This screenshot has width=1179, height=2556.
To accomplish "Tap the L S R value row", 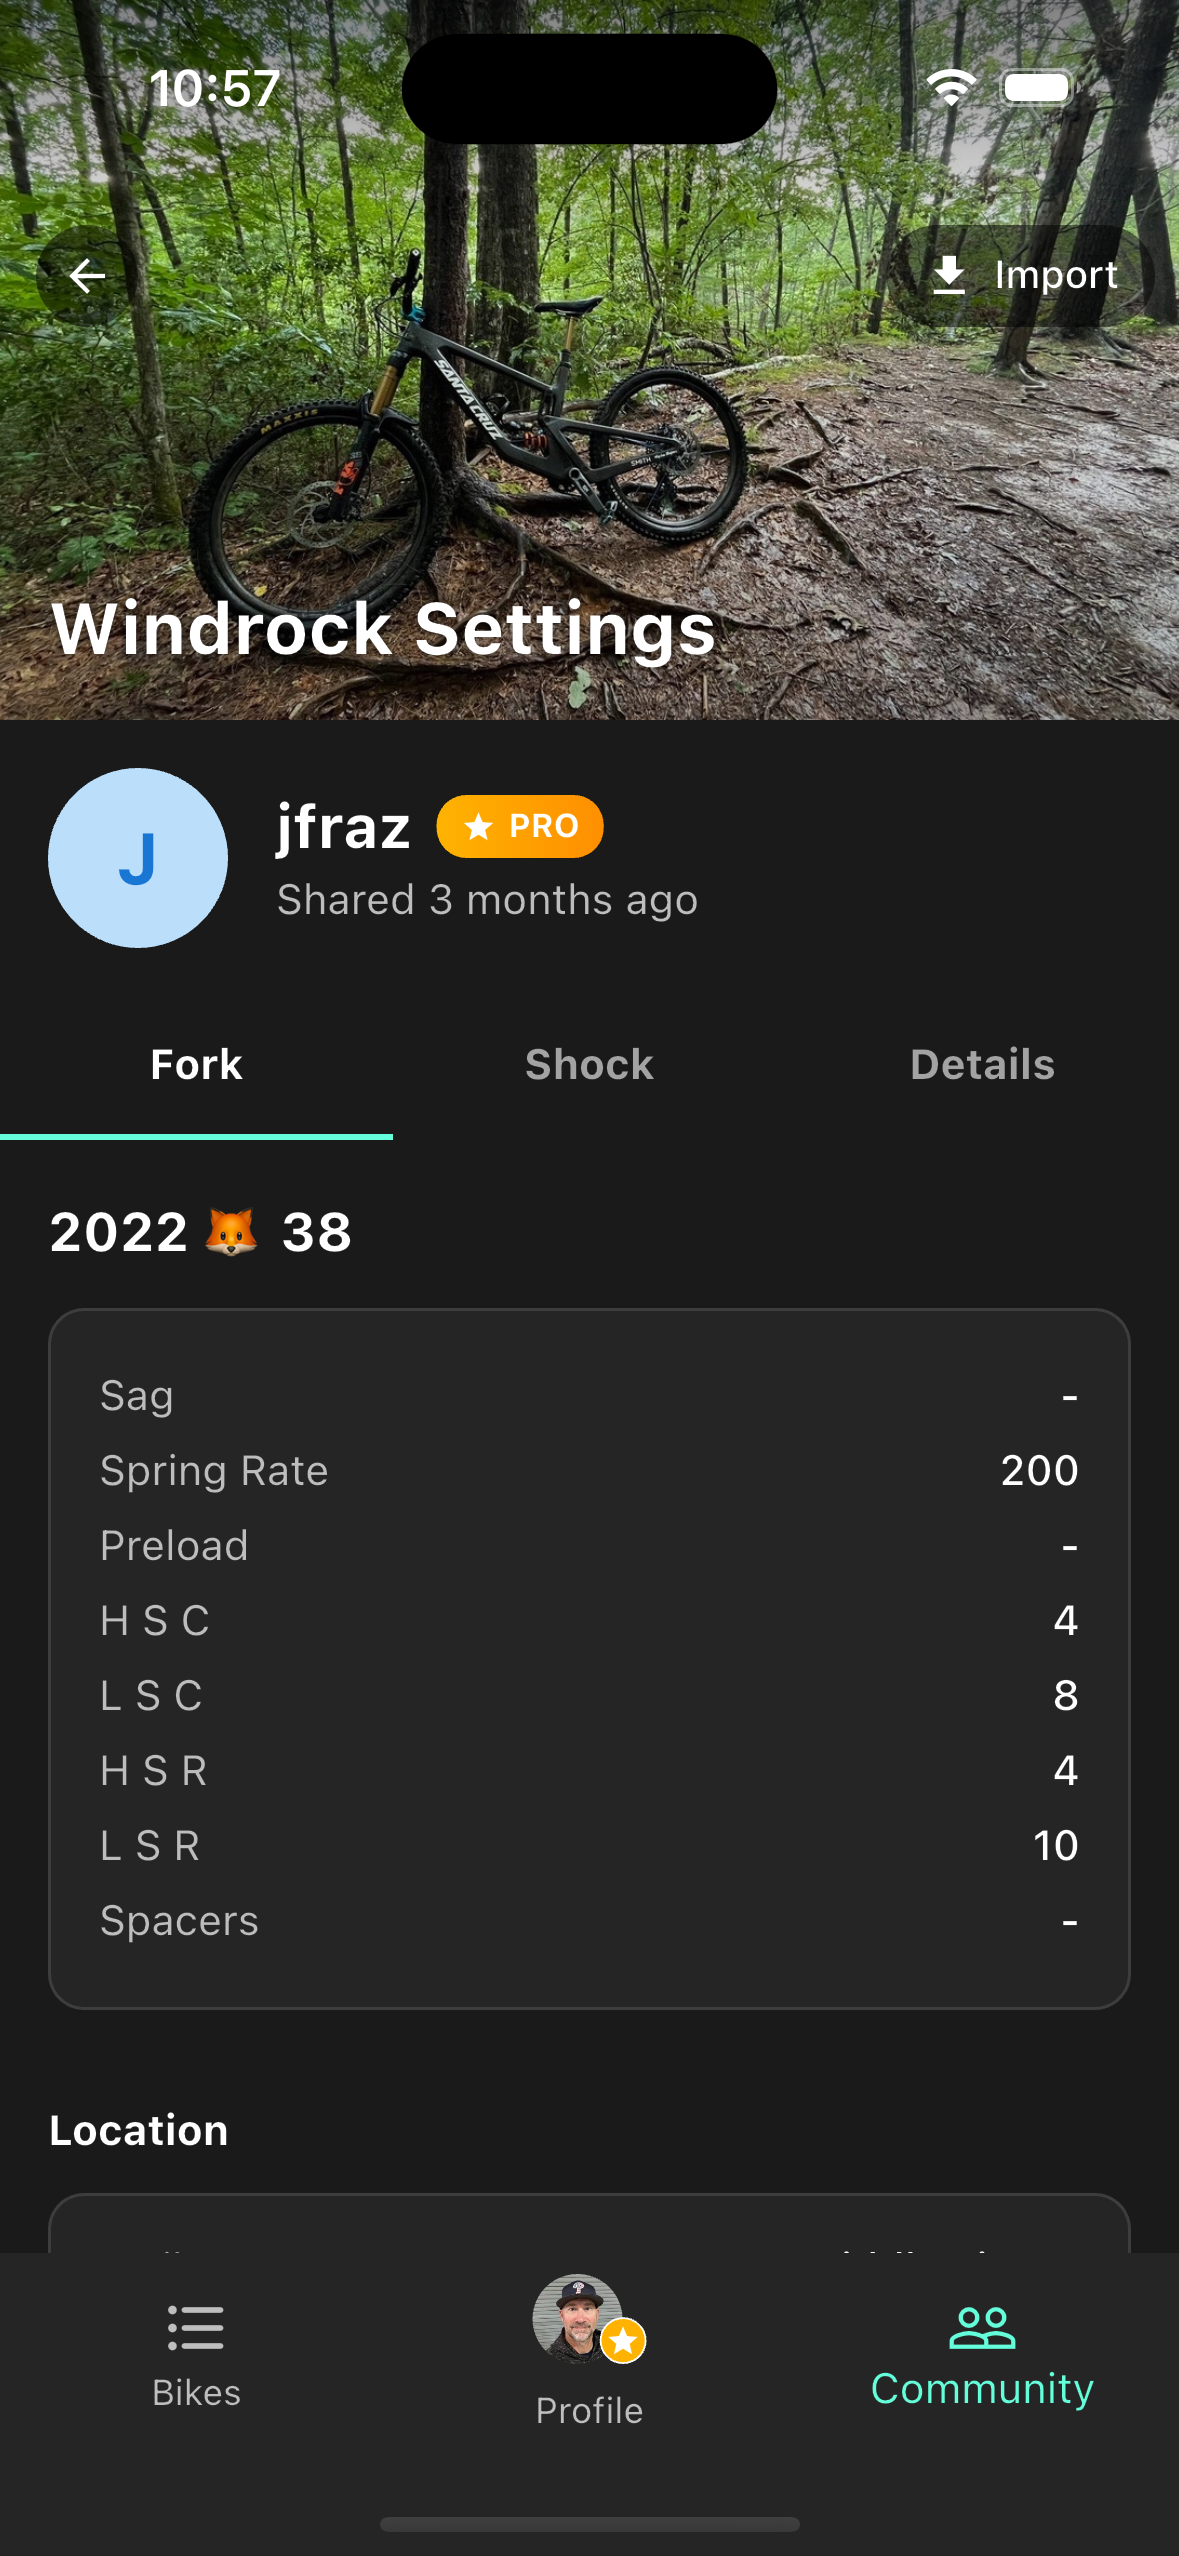I will 589,1846.
